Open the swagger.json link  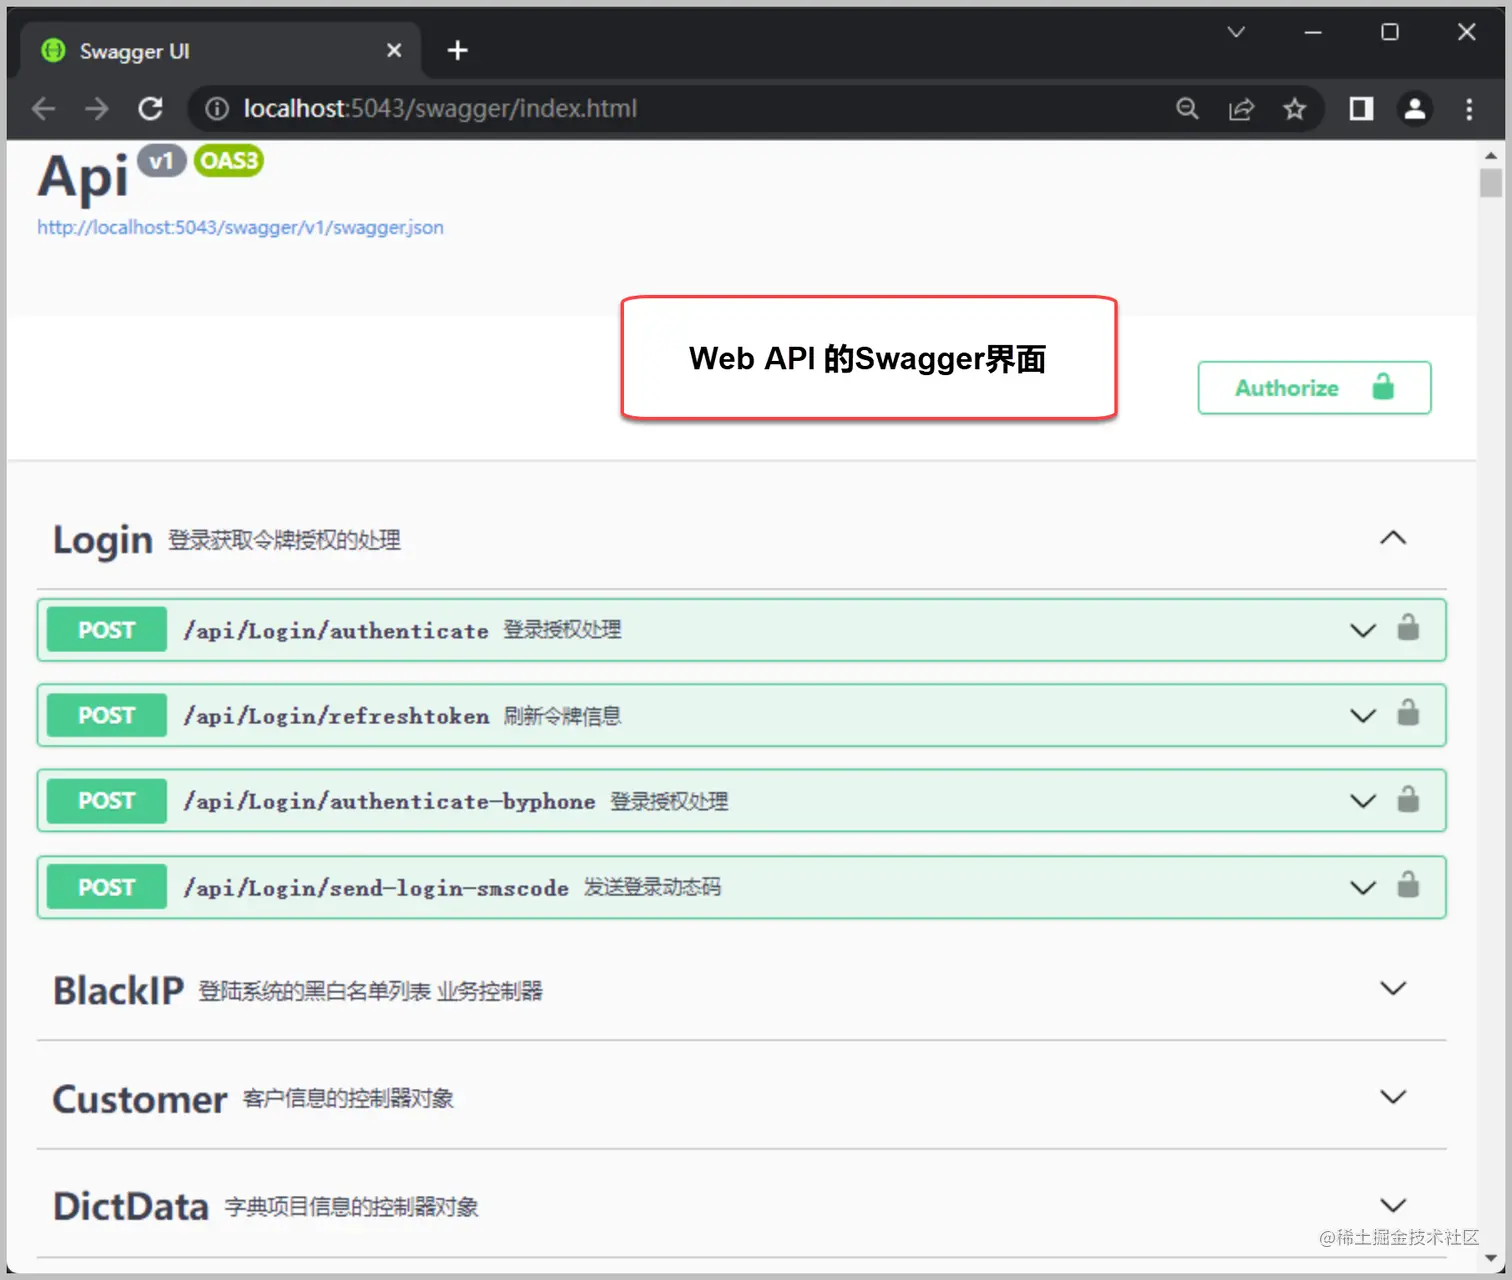coord(240,227)
